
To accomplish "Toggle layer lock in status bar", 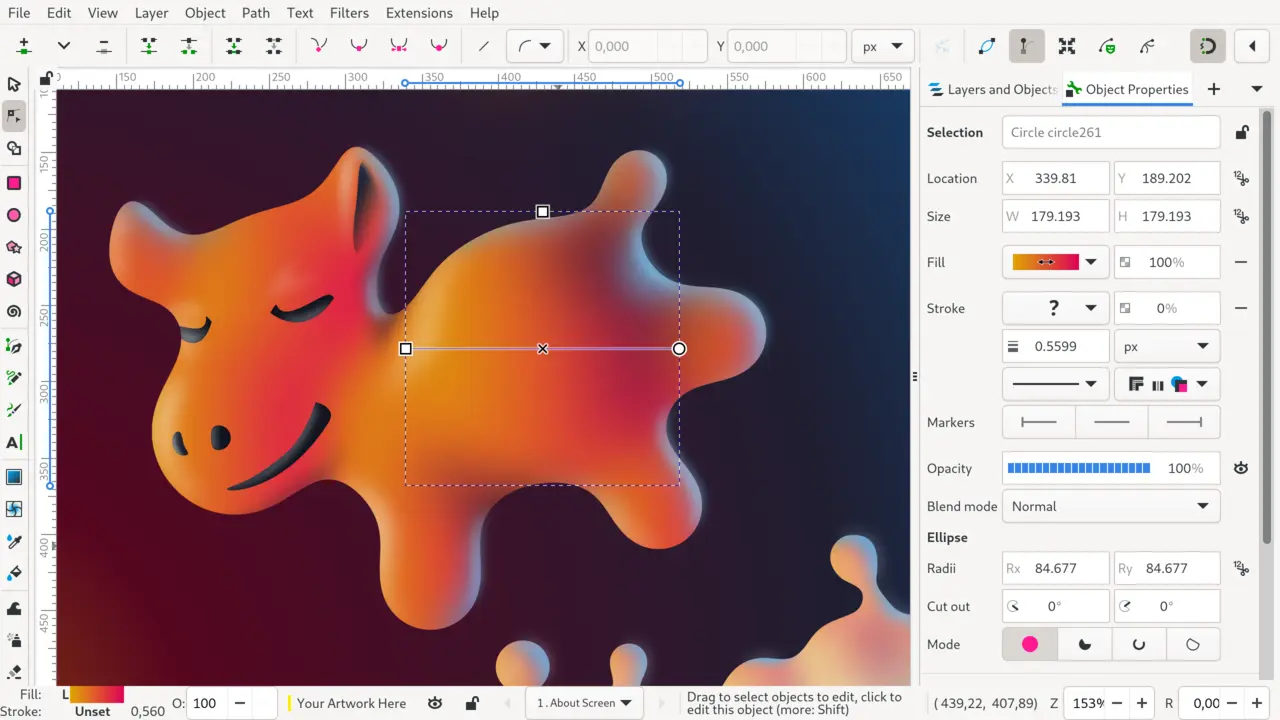I will point(472,703).
